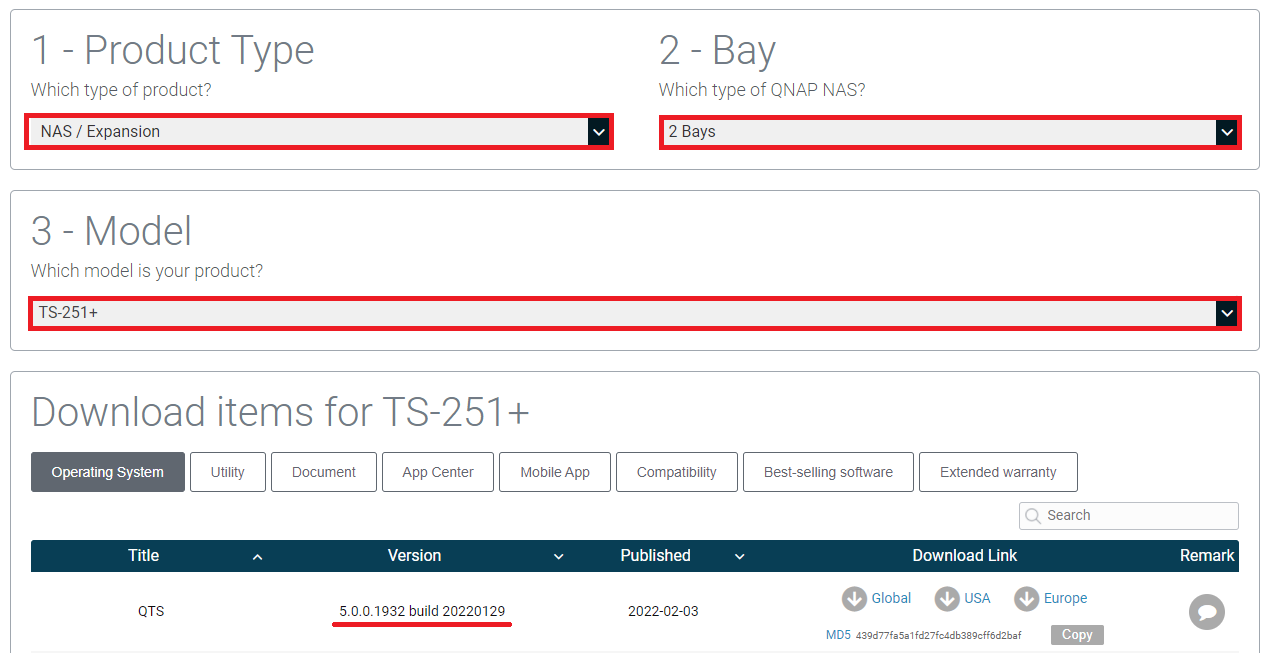
Task: Click the Europe download link text
Action: [1065, 599]
